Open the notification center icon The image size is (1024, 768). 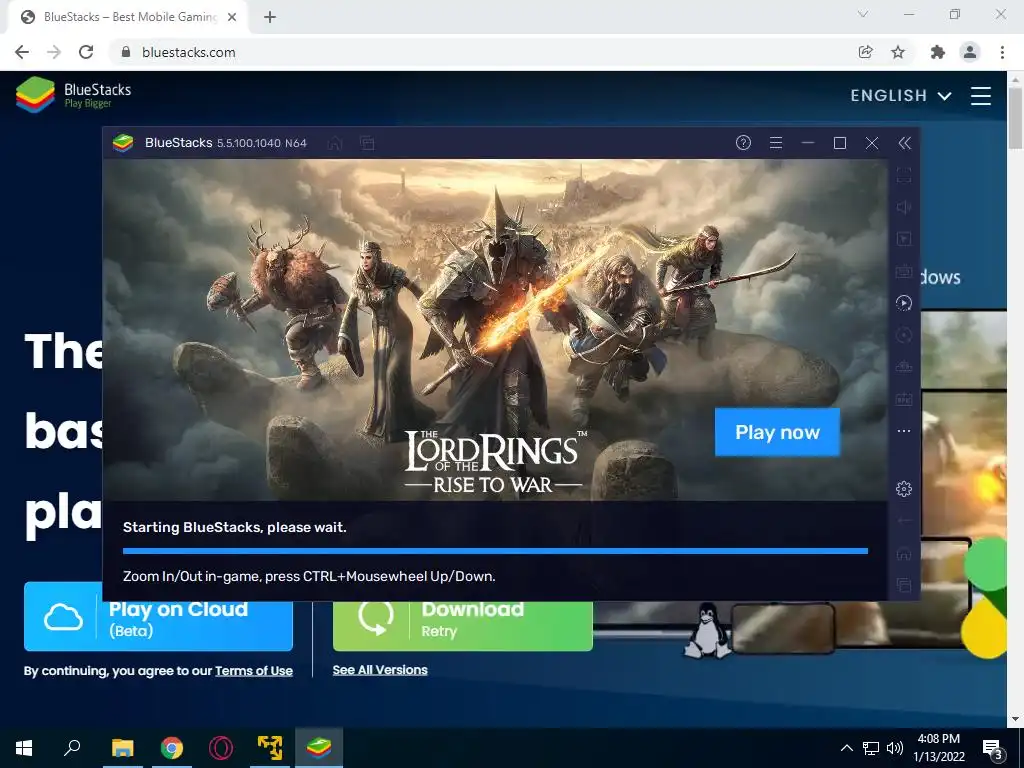[x=993, y=749]
